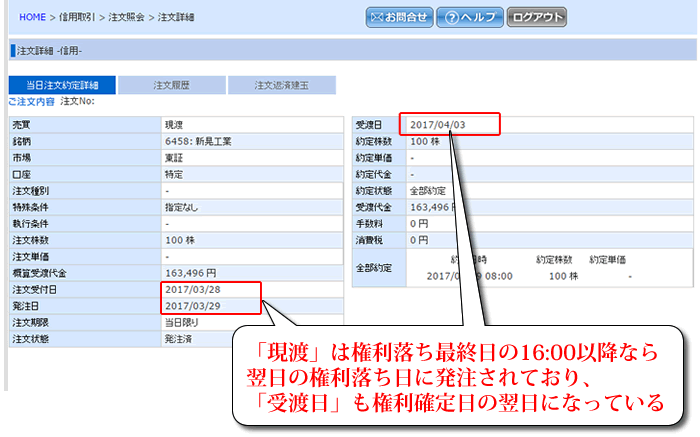Viewport: 700px width, 437px height.
Task: Click the 注文詳細 -信用- section header
Action: pyautogui.click(x=50, y=50)
